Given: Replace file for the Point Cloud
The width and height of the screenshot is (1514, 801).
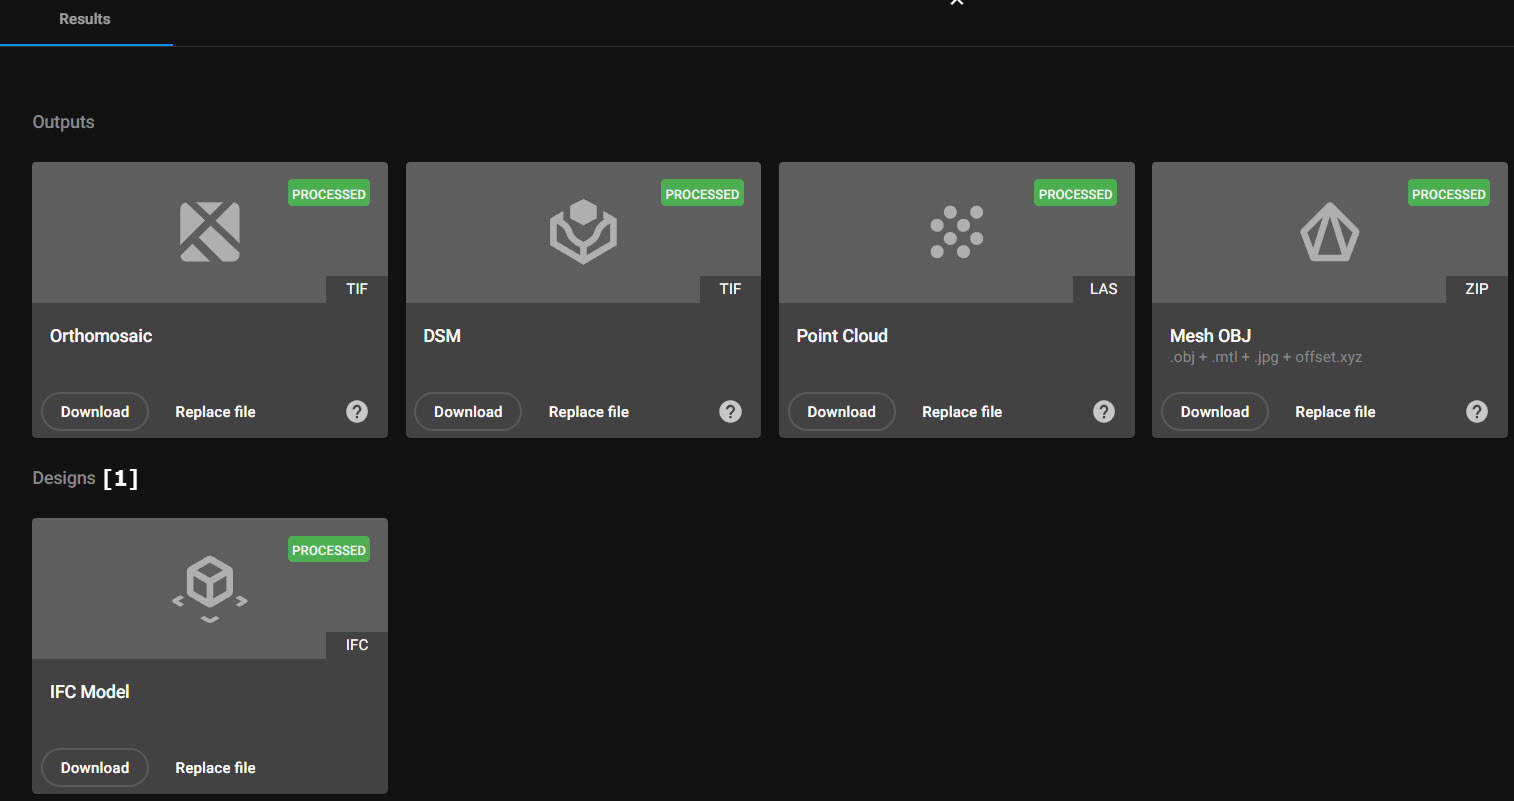Looking at the screenshot, I should (961, 412).
